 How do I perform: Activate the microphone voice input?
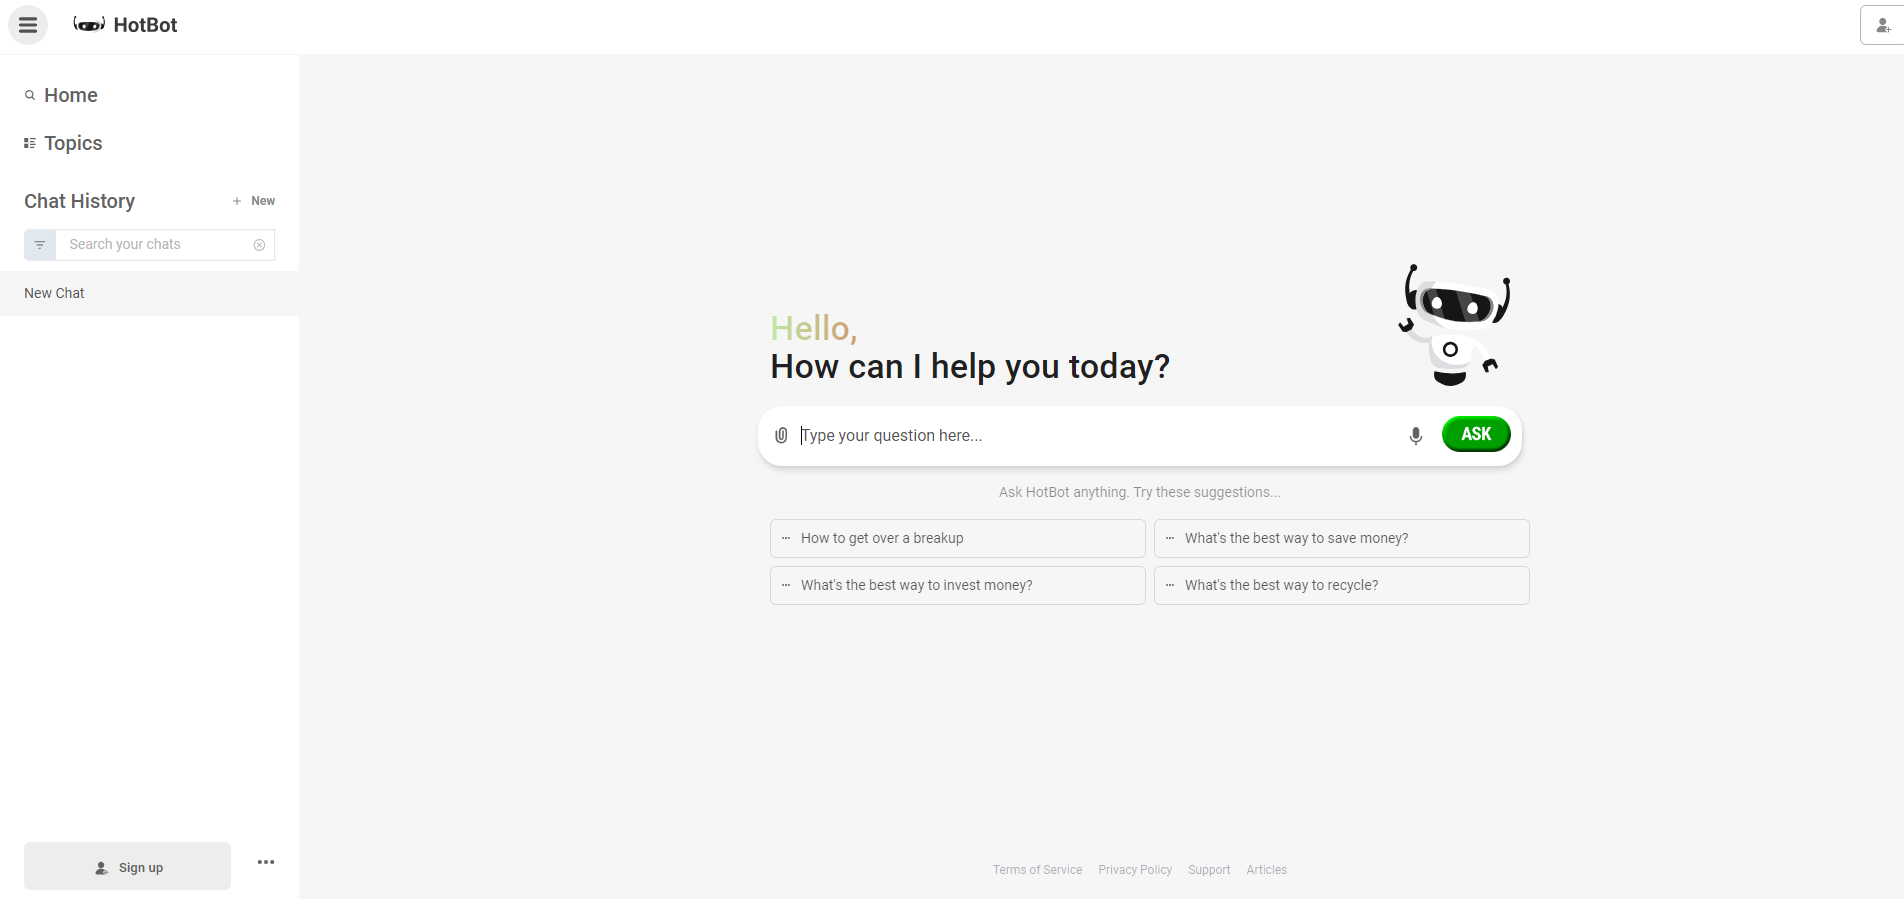(1415, 436)
